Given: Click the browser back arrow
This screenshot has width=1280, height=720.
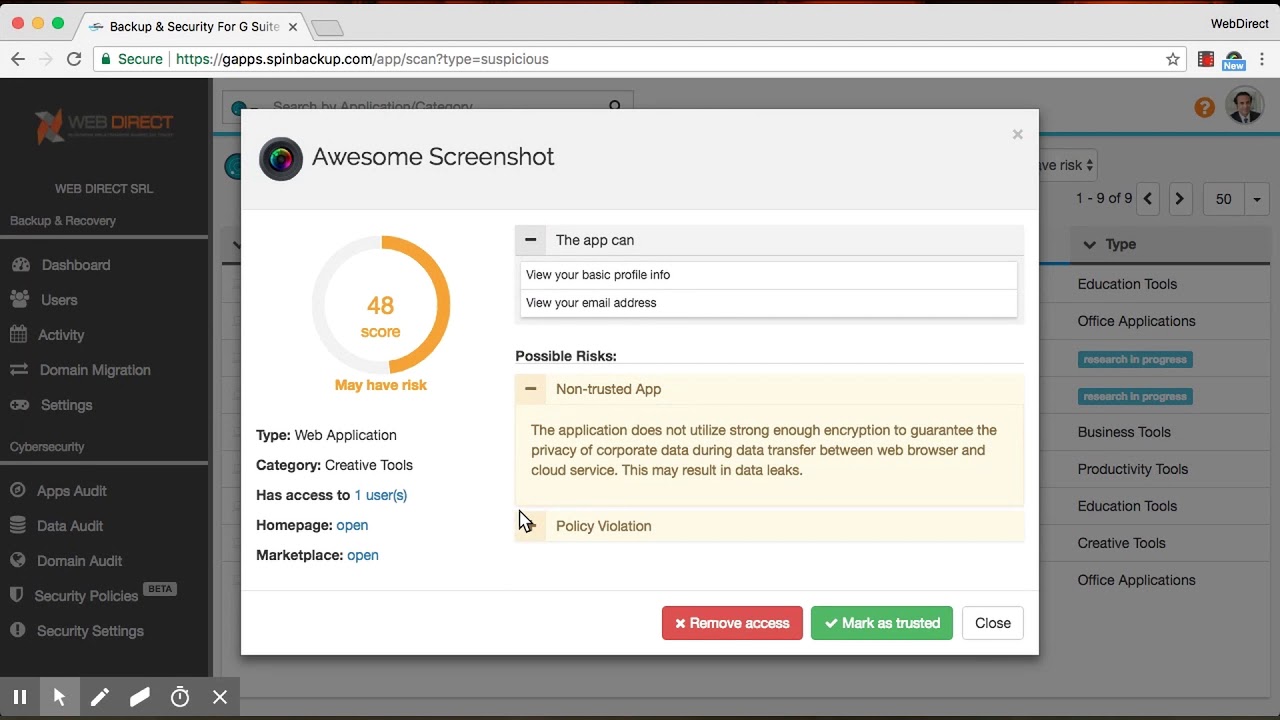Looking at the screenshot, I should 18,59.
